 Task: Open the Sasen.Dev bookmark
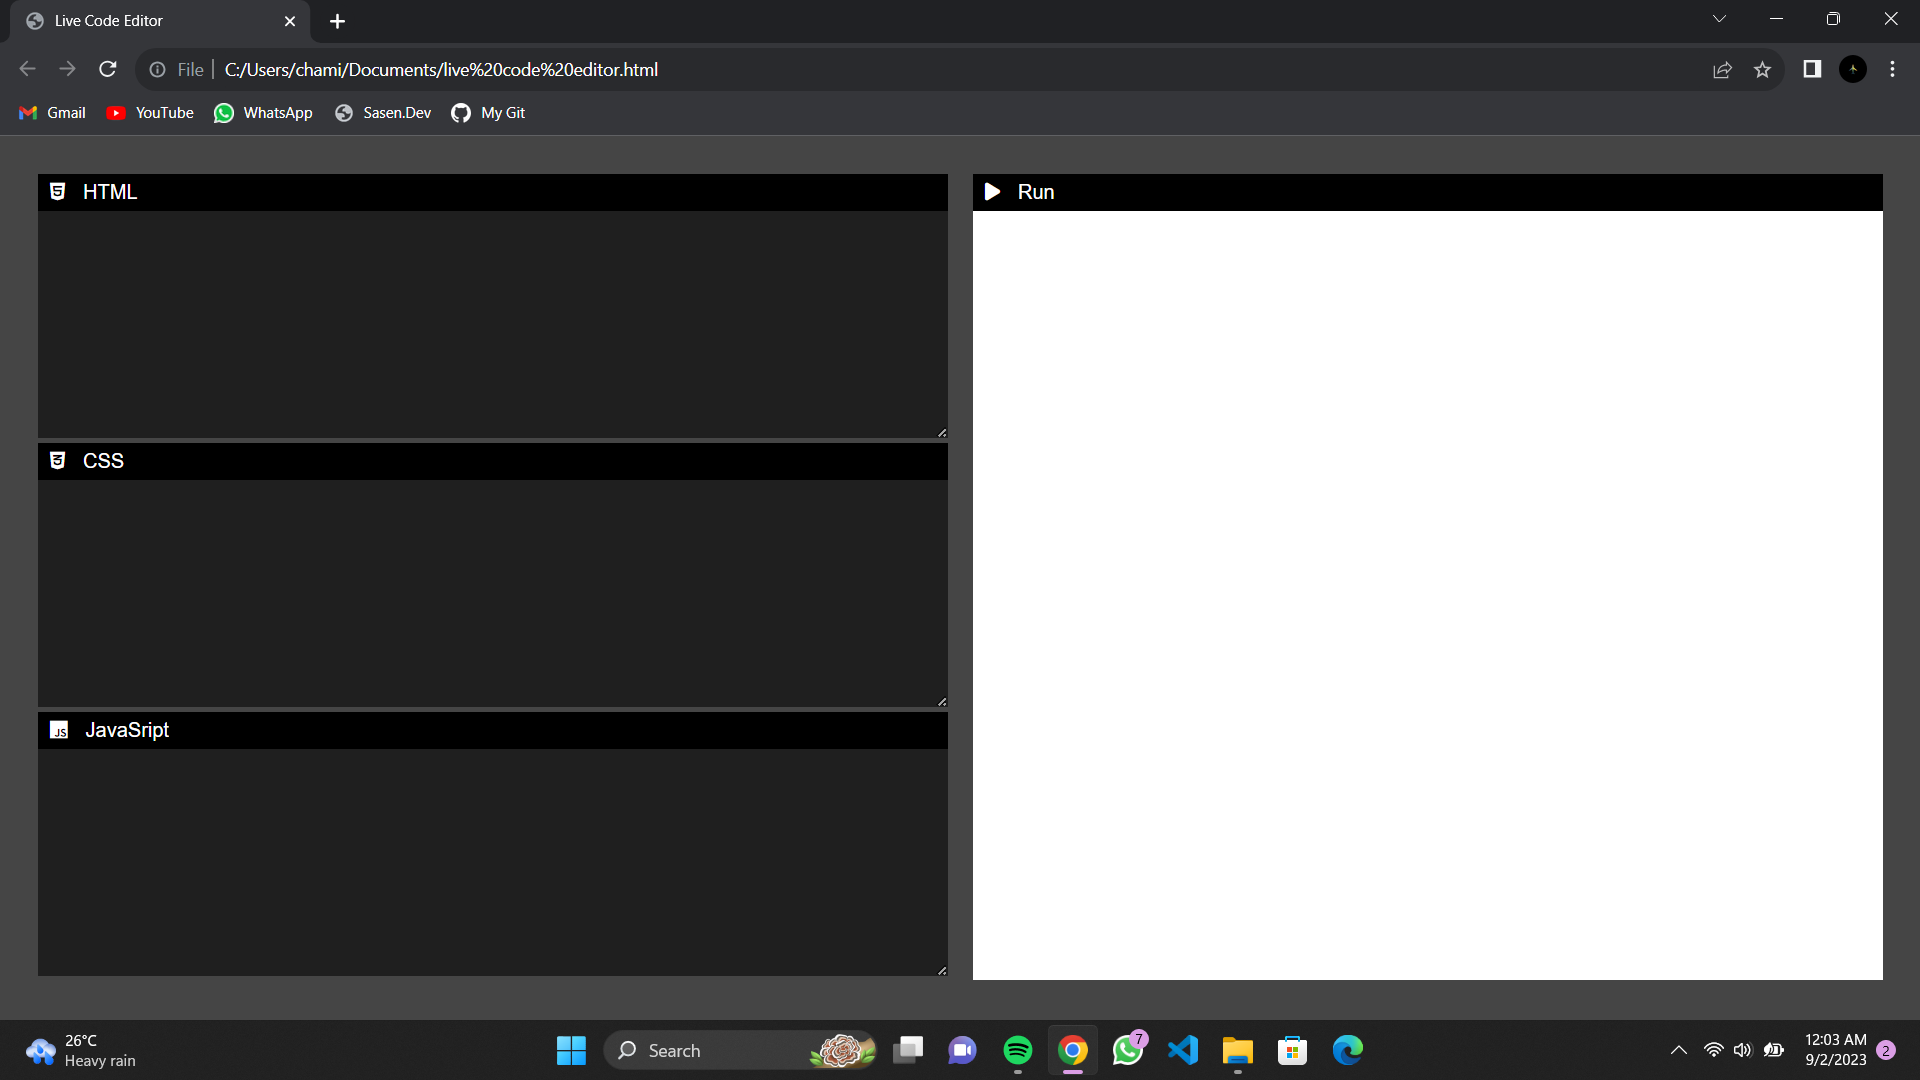[x=383, y=113]
